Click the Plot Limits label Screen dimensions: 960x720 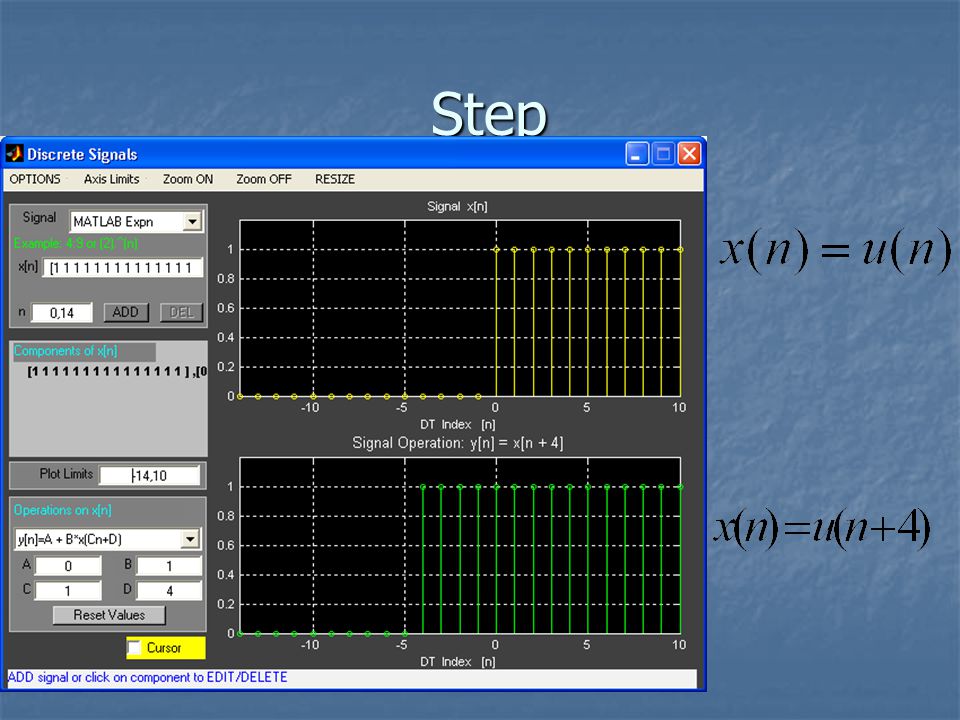[x=66, y=474]
